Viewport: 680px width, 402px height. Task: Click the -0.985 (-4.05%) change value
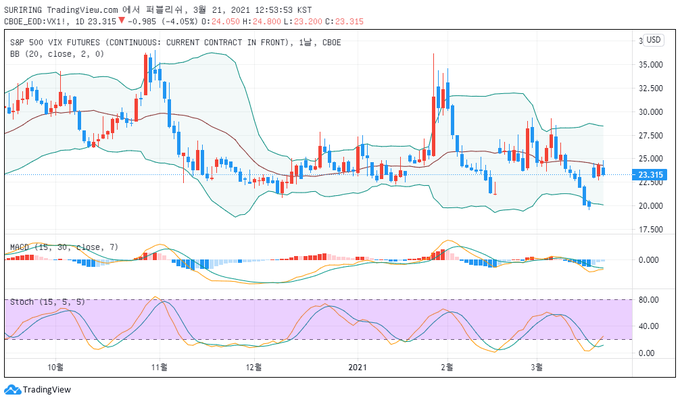click(x=163, y=21)
